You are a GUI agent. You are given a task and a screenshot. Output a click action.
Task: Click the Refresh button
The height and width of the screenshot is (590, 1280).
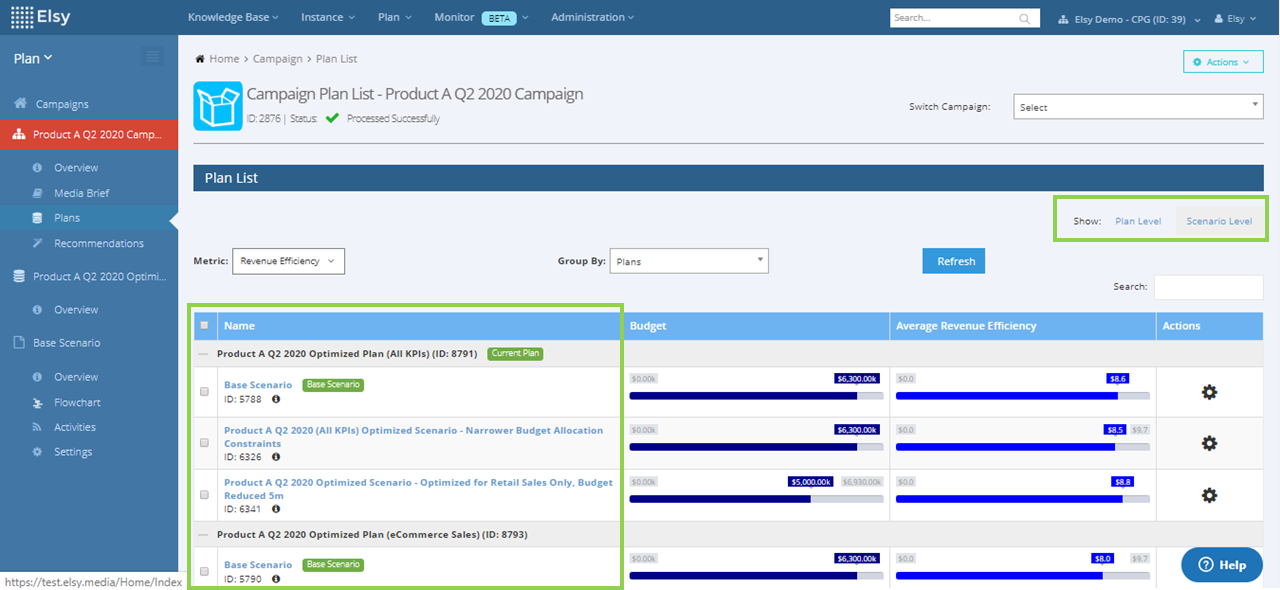point(953,260)
